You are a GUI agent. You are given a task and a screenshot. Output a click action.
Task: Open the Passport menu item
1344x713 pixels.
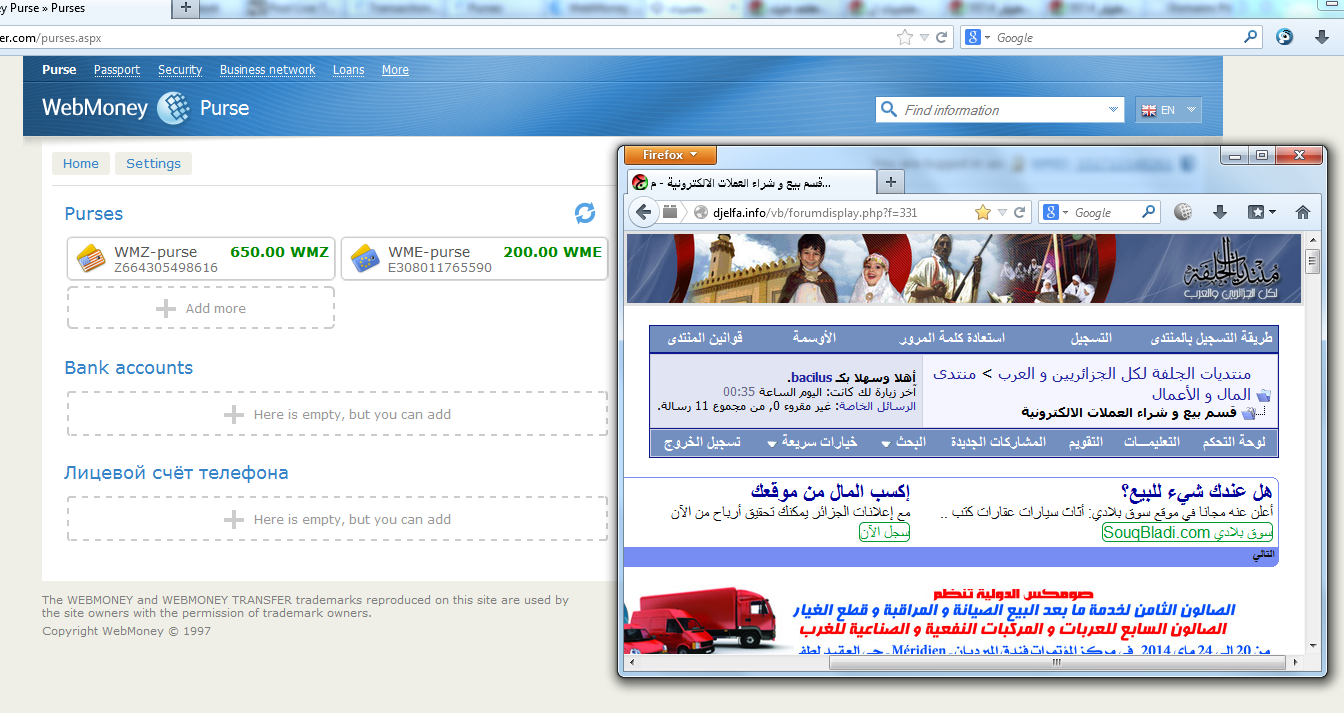coord(117,70)
